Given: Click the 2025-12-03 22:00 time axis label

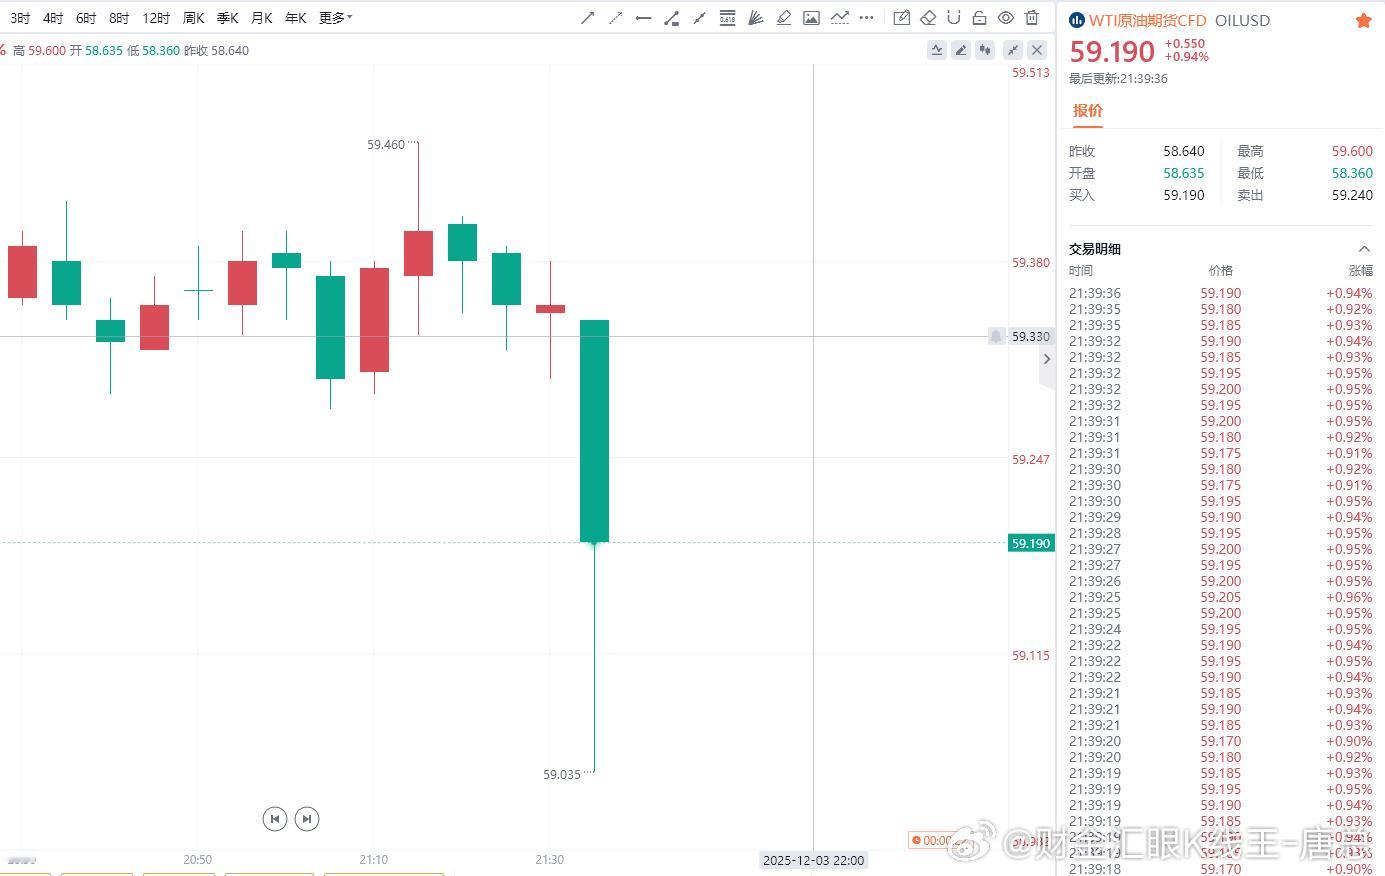Looking at the screenshot, I should click(813, 860).
